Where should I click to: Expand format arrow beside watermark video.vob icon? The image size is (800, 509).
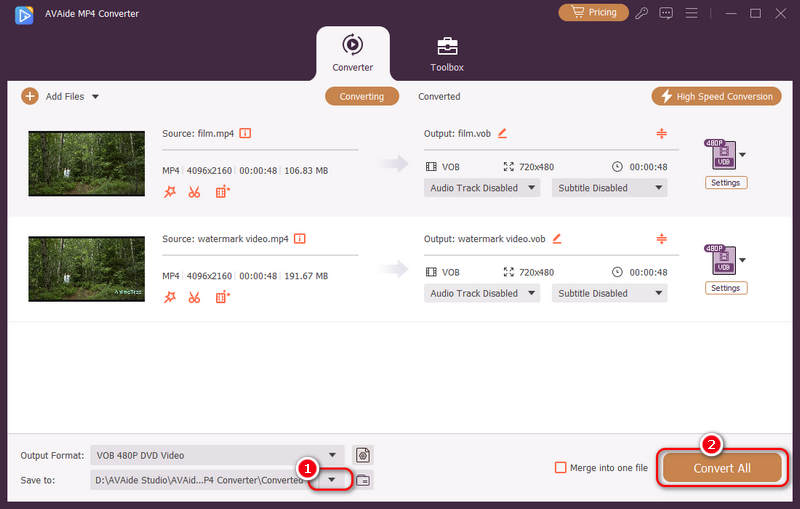tap(742, 260)
